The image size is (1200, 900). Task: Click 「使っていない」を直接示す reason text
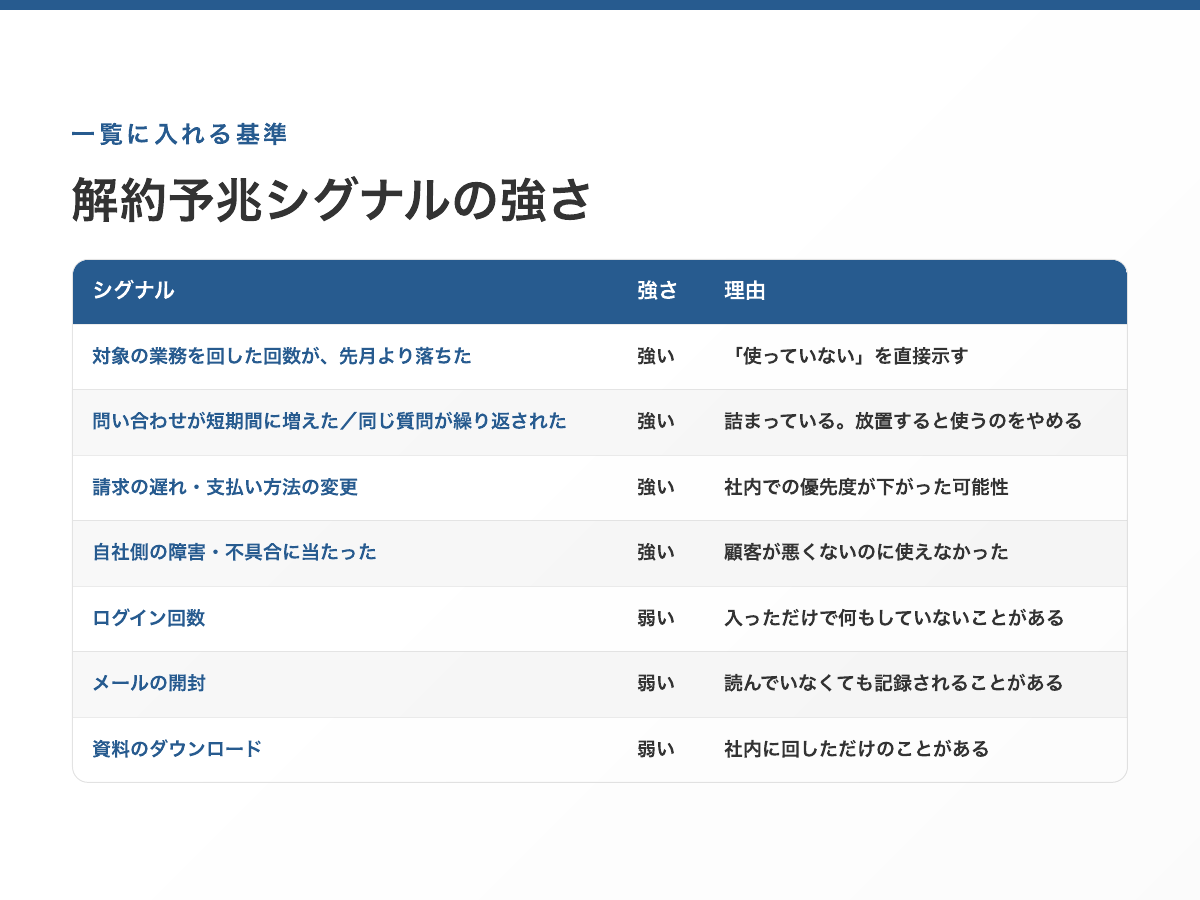pos(846,356)
